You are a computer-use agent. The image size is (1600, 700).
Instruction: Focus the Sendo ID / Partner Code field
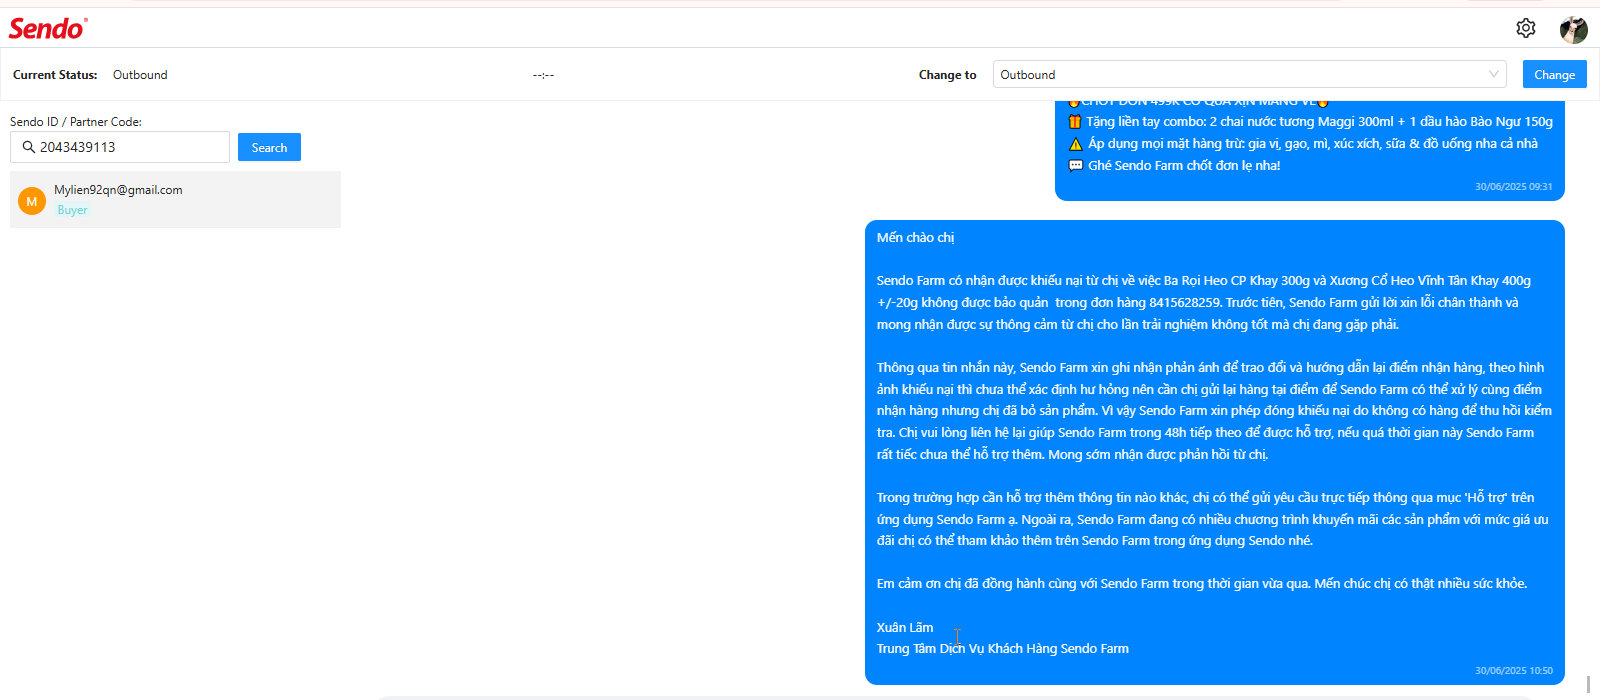tap(120, 147)
